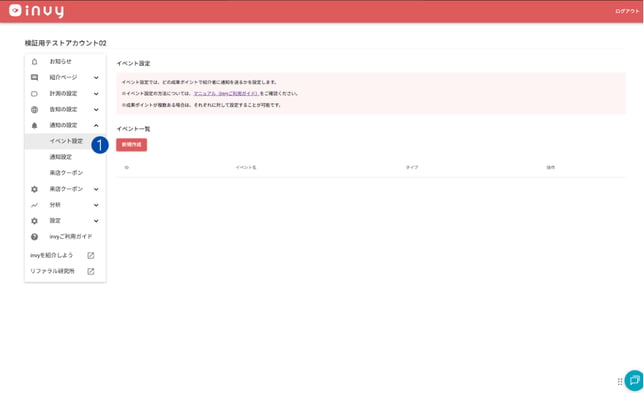This screenshot has width=644, height=393.
Task: Click the イベント一覧 section heading
Action: point(133,129)
